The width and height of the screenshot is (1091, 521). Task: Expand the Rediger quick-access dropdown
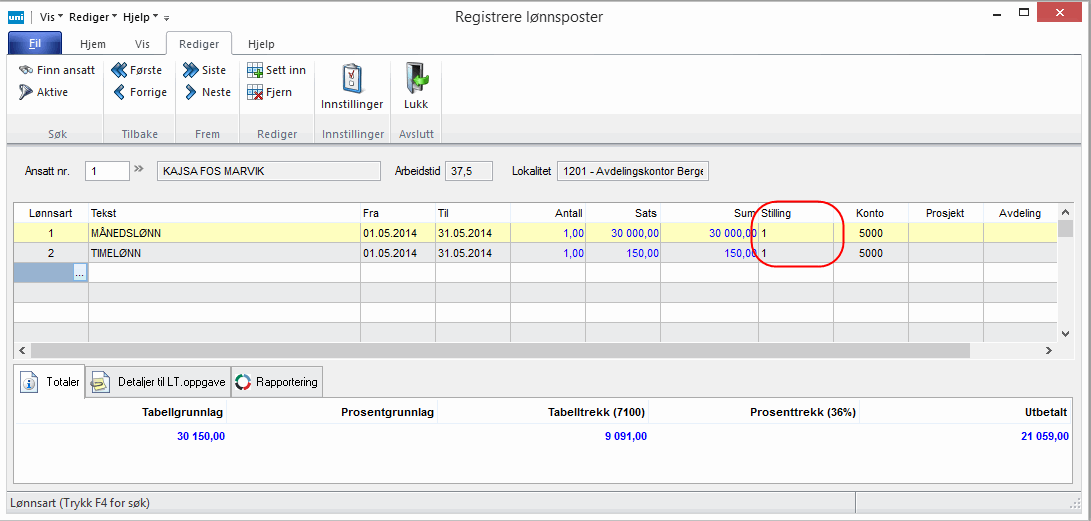coord(92,17)
